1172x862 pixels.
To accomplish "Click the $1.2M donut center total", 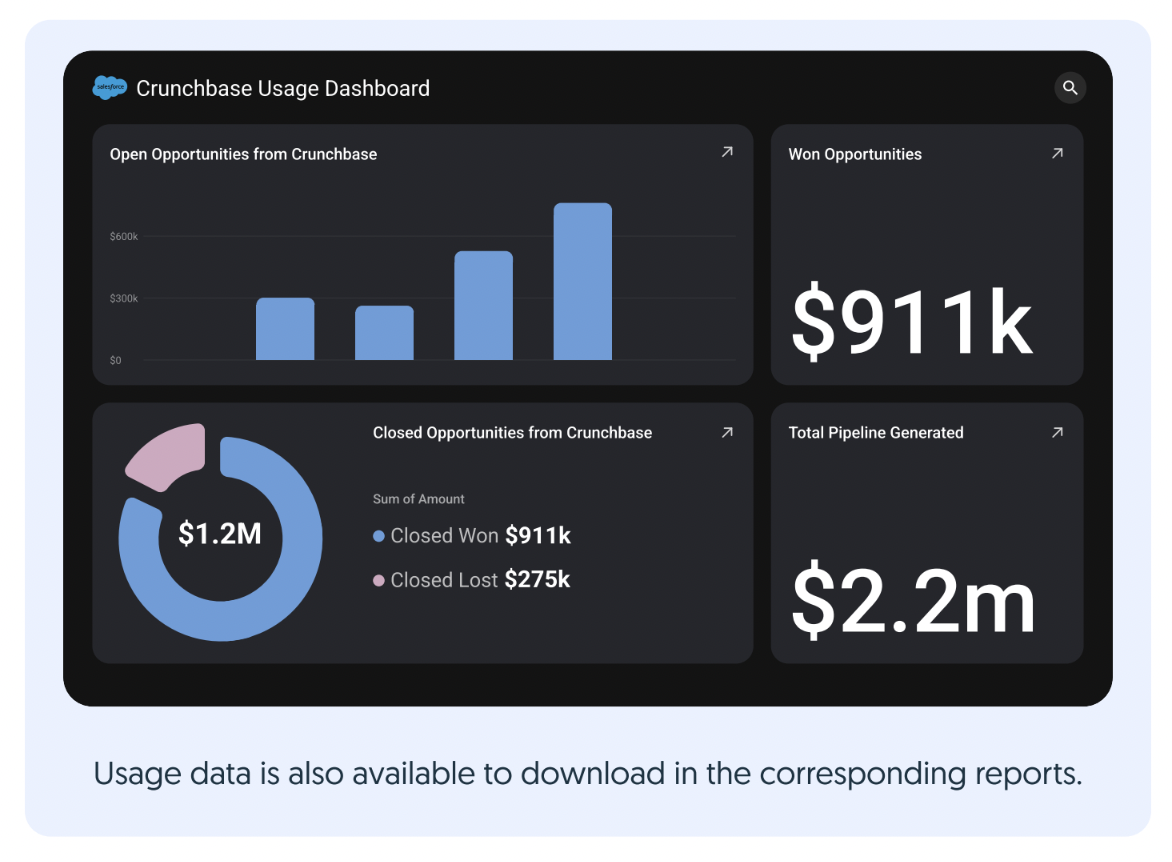I will click(220, 534).
